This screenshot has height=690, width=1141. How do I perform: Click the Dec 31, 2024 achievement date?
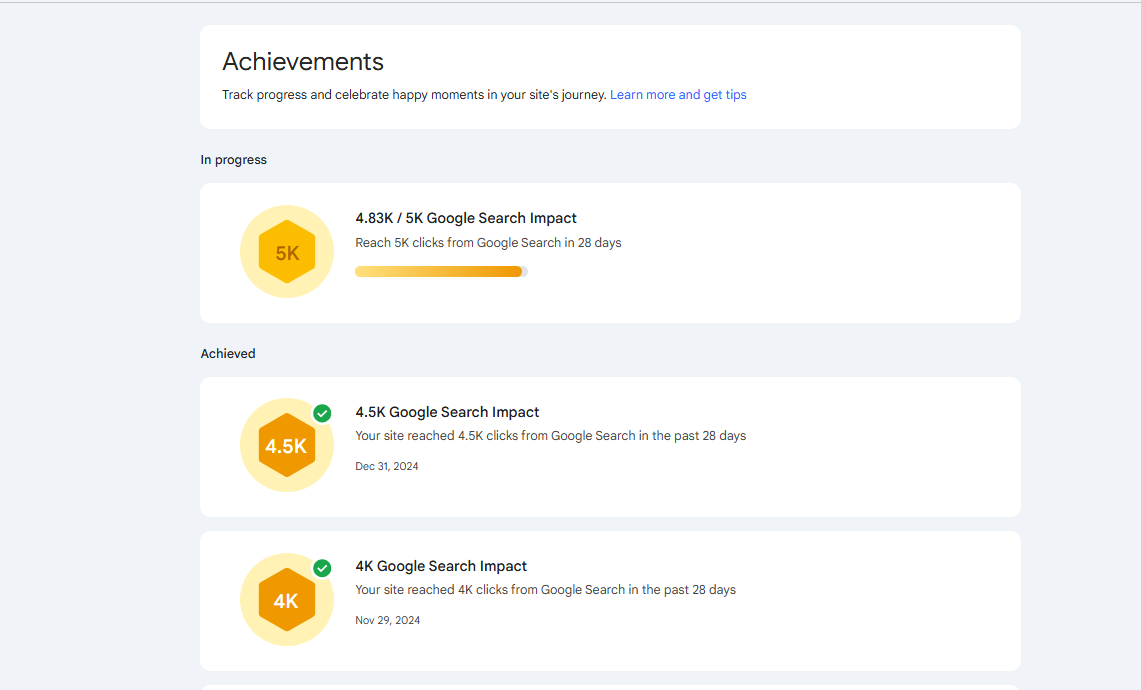[387, 466]
